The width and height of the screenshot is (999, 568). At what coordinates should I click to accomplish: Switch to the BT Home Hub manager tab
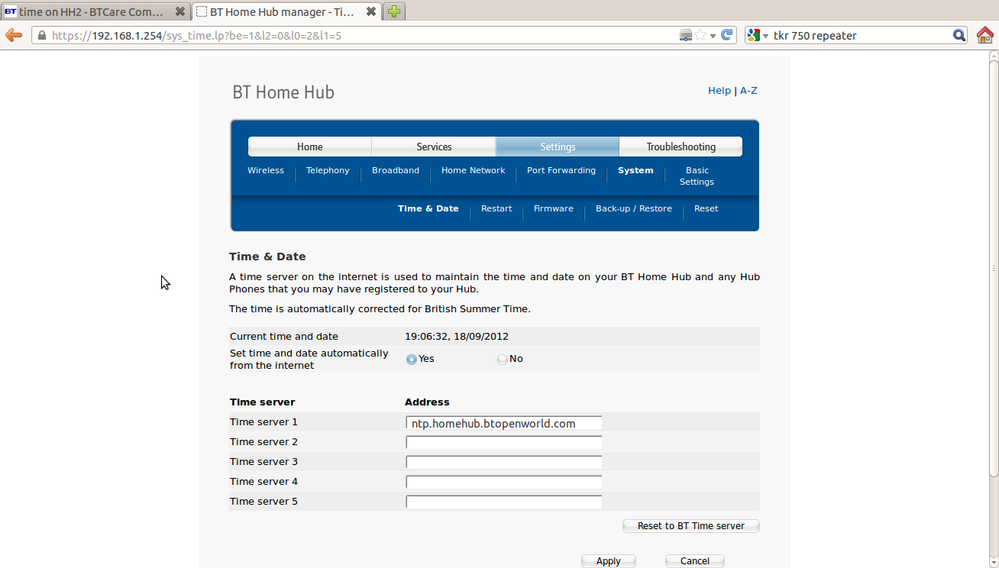tap(286, 11)
